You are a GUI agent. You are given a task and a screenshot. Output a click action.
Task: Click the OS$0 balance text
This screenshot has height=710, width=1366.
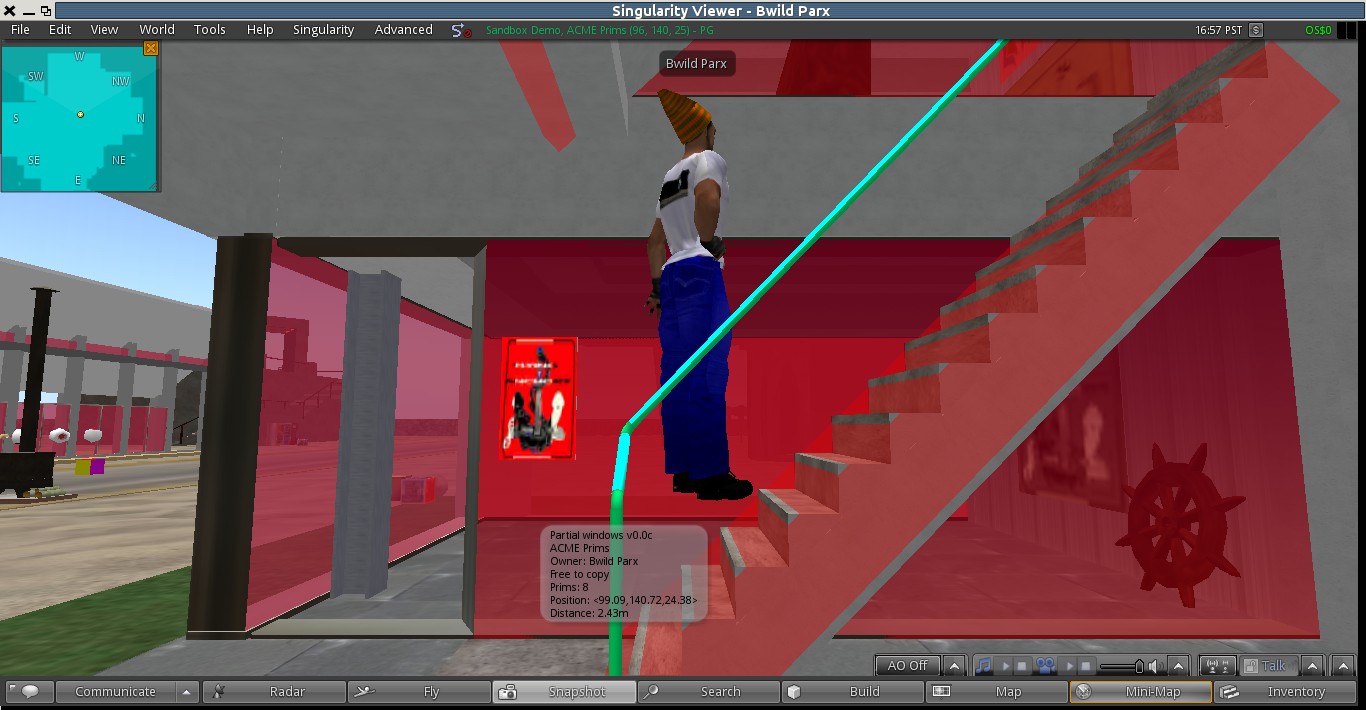click(x=1319, y=30)
